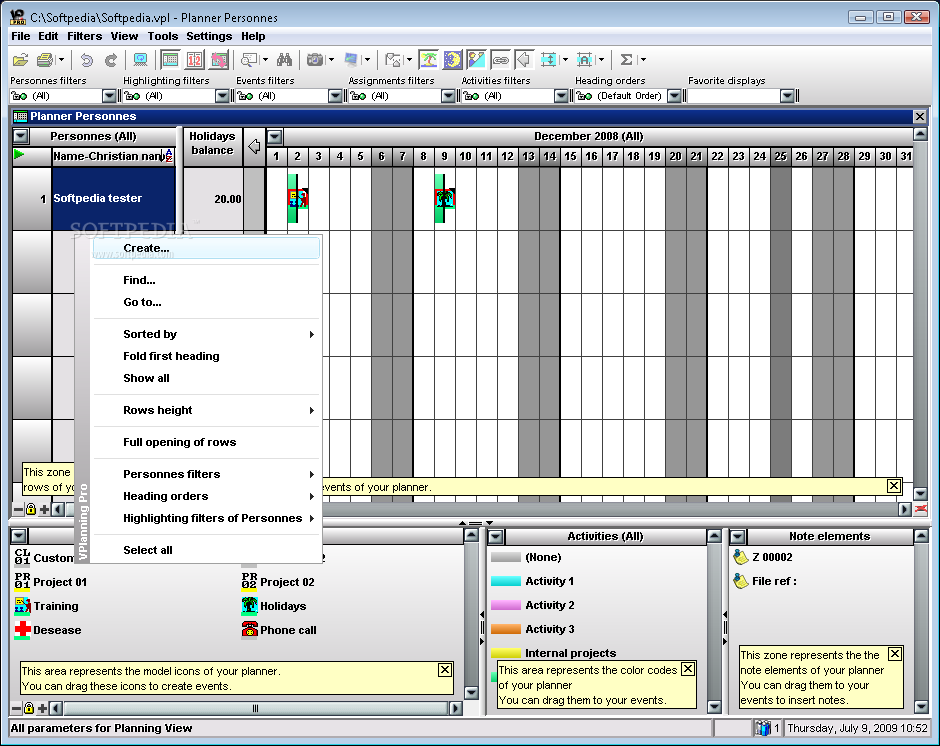Image resolution: width=940 pixels, height=746 pixels.
Task: Open the Settings menu
Action: [x=209, y=36]
